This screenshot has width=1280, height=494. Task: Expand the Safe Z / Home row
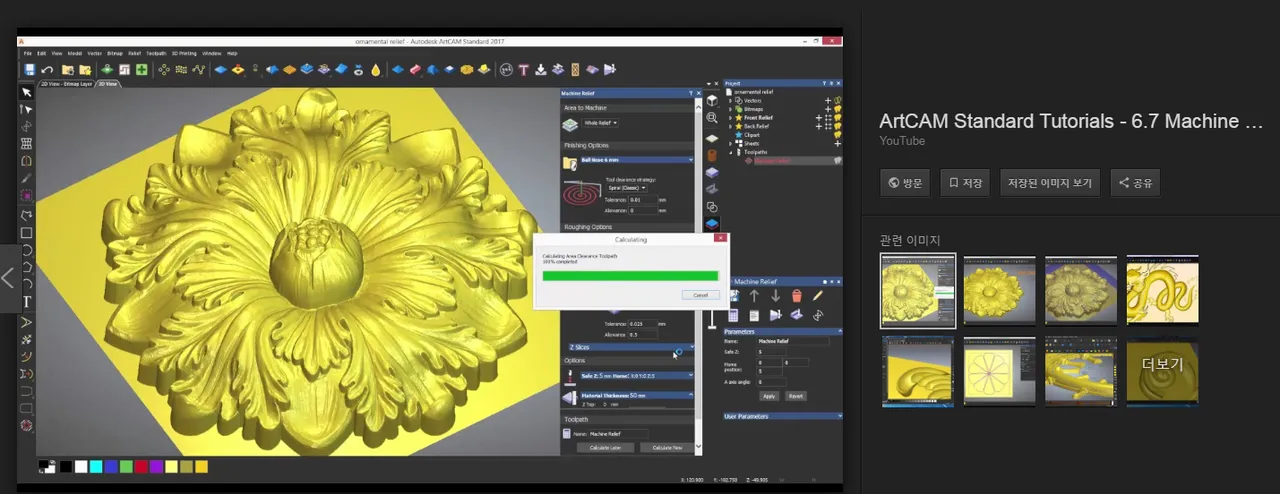(691, 375)
